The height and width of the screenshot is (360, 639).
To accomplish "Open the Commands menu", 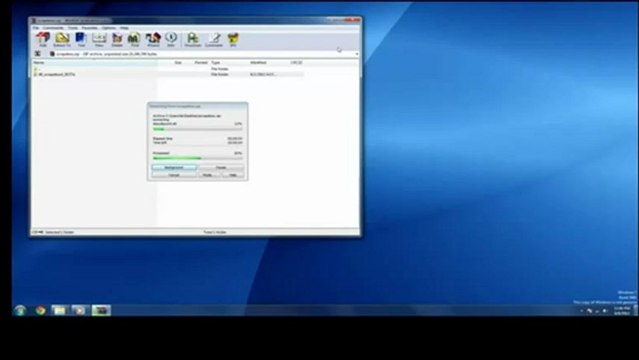I will [x=53, y=28].
